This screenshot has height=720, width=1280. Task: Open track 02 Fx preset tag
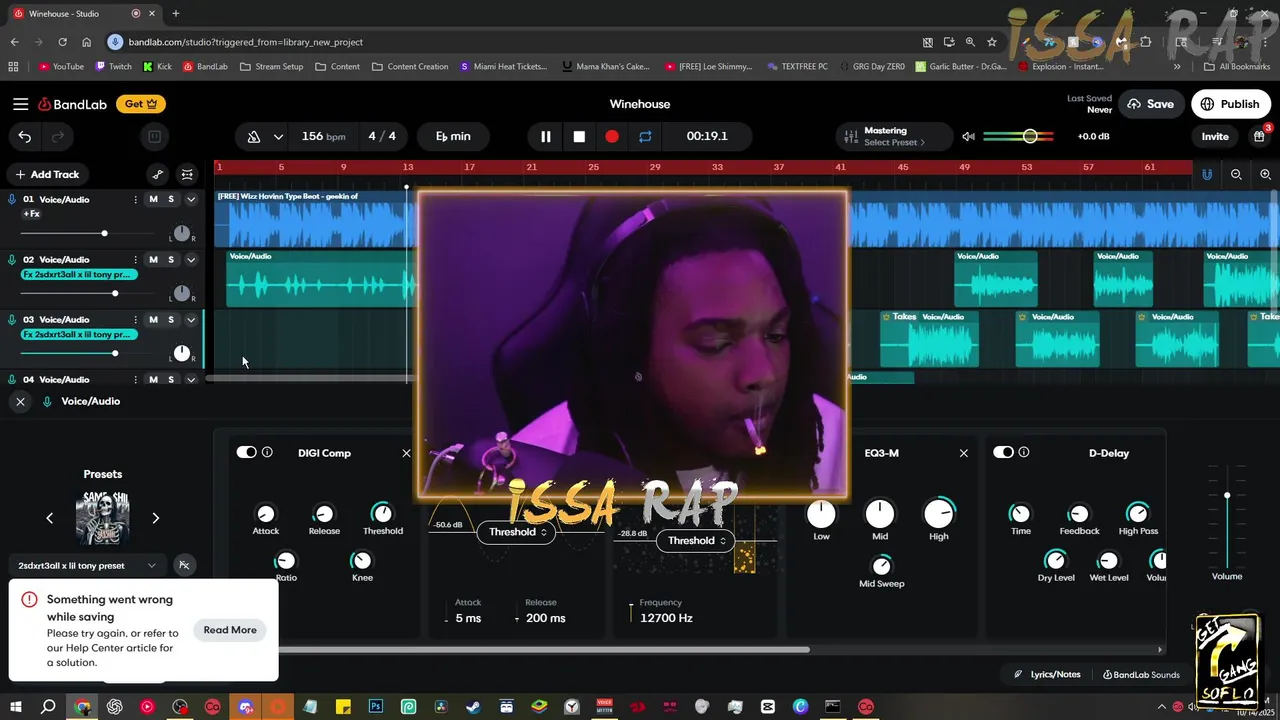[79, 274]
